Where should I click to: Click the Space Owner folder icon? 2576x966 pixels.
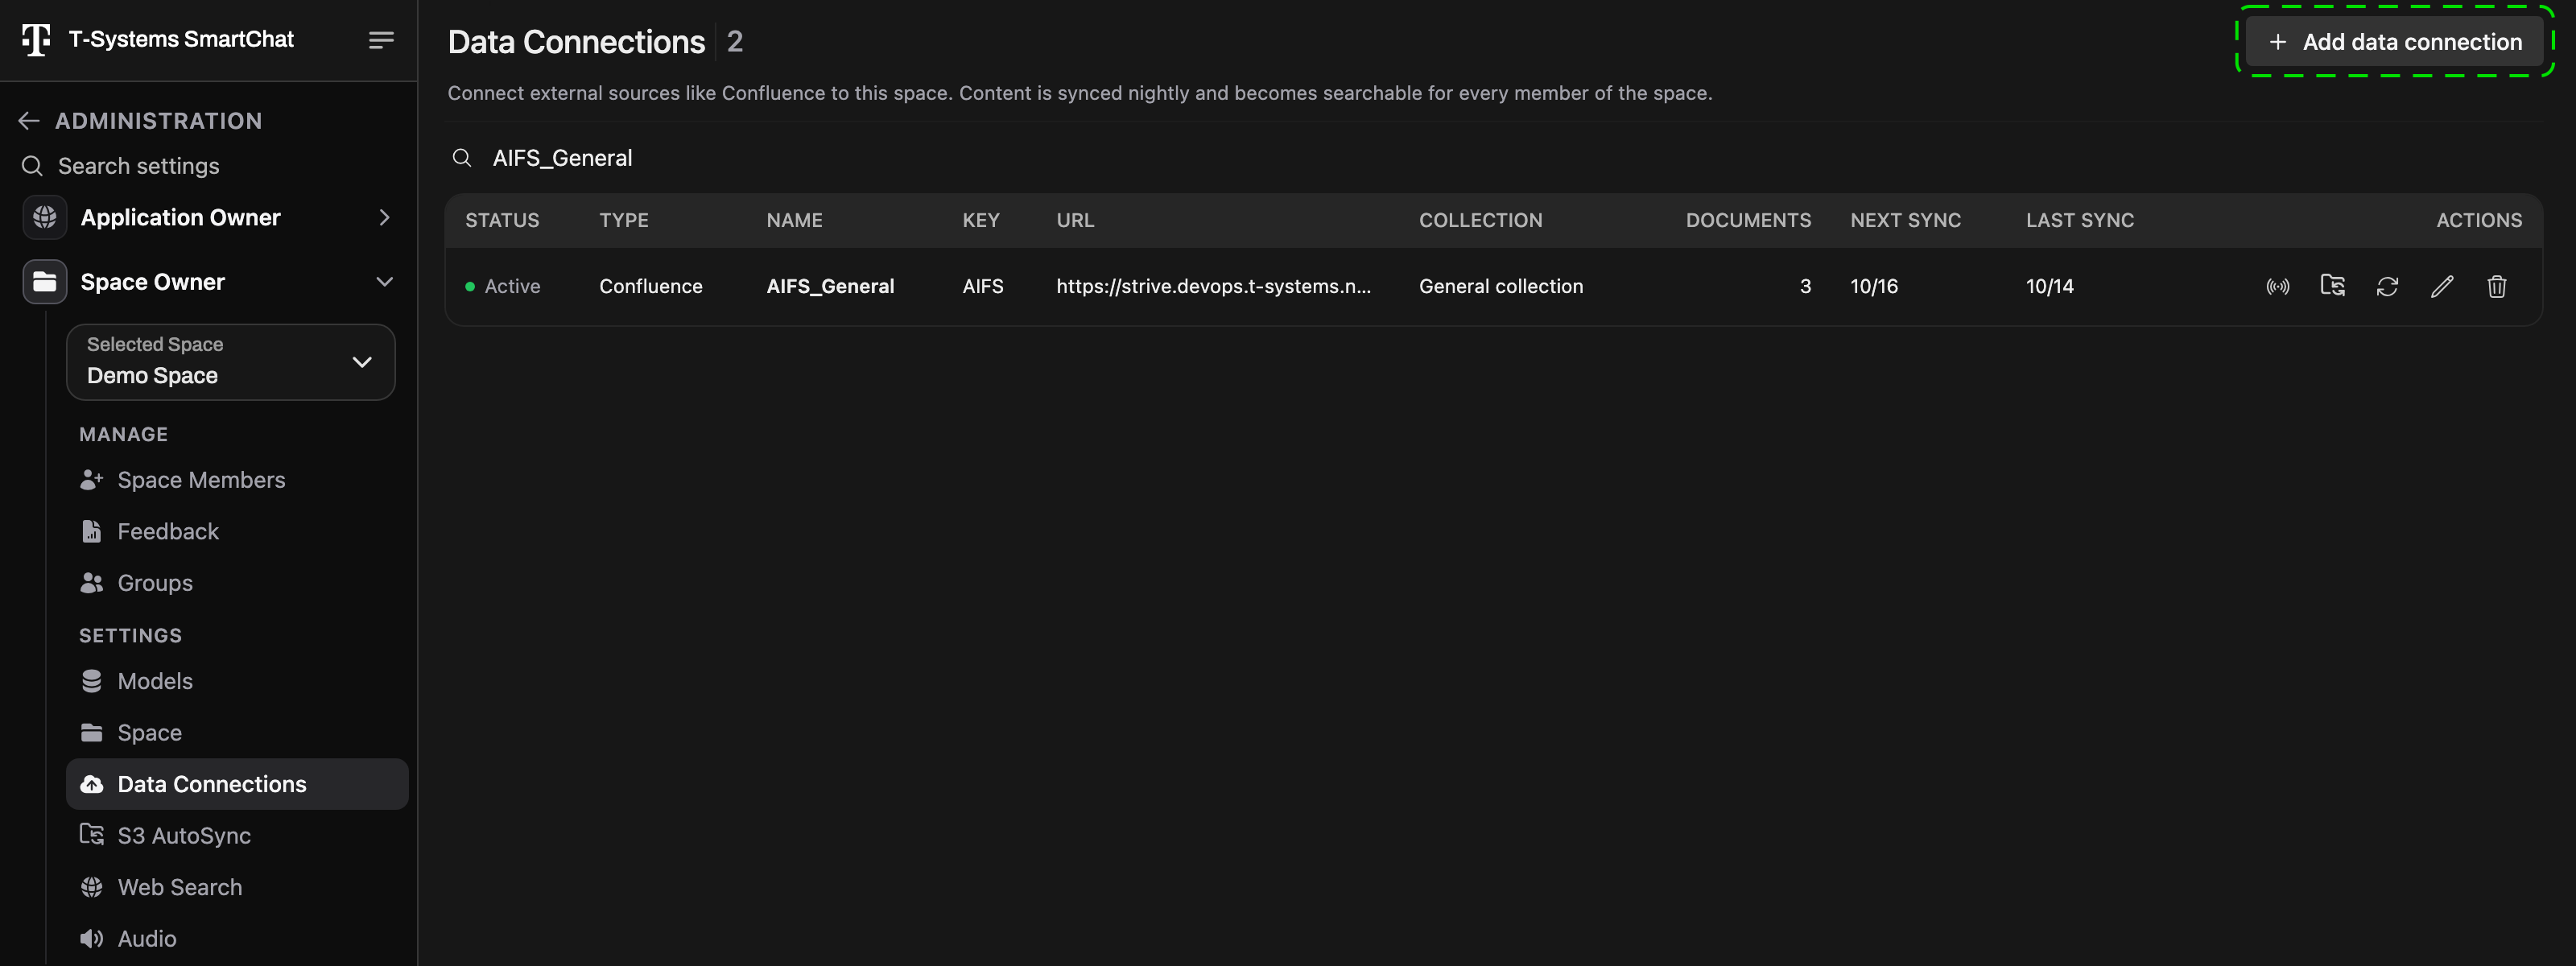click(x=45, y=282)
